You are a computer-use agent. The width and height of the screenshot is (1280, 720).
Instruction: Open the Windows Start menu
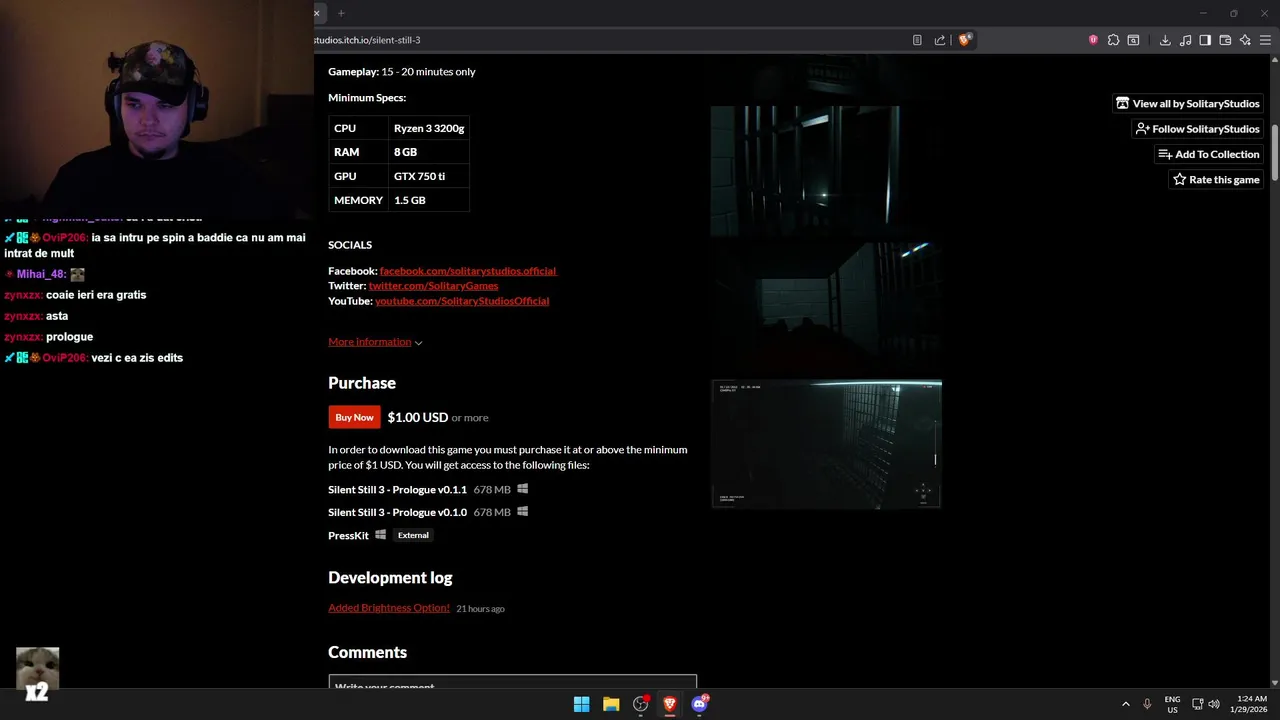(581, 704)
